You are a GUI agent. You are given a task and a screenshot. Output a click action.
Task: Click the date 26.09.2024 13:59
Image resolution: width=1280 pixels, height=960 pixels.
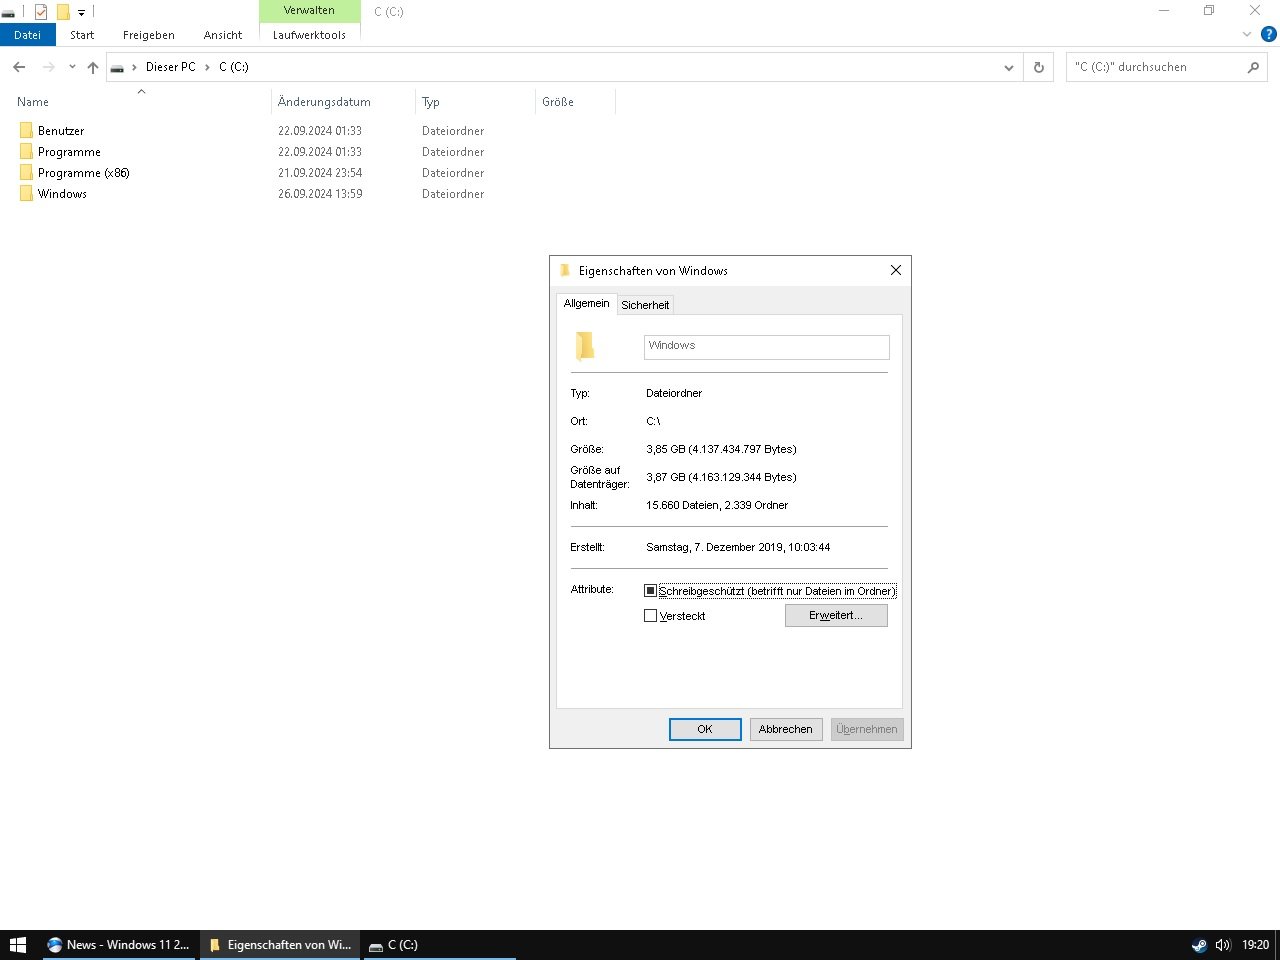point(320,194)
